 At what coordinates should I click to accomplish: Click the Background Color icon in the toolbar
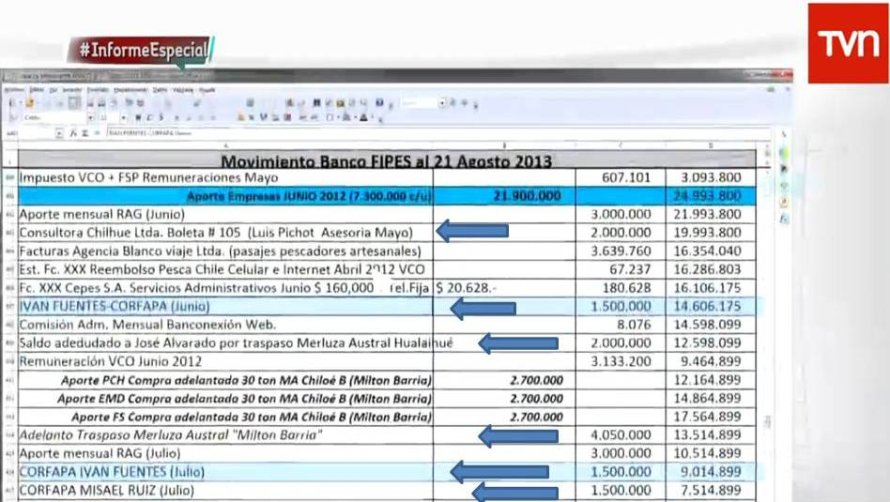[346, 118]
